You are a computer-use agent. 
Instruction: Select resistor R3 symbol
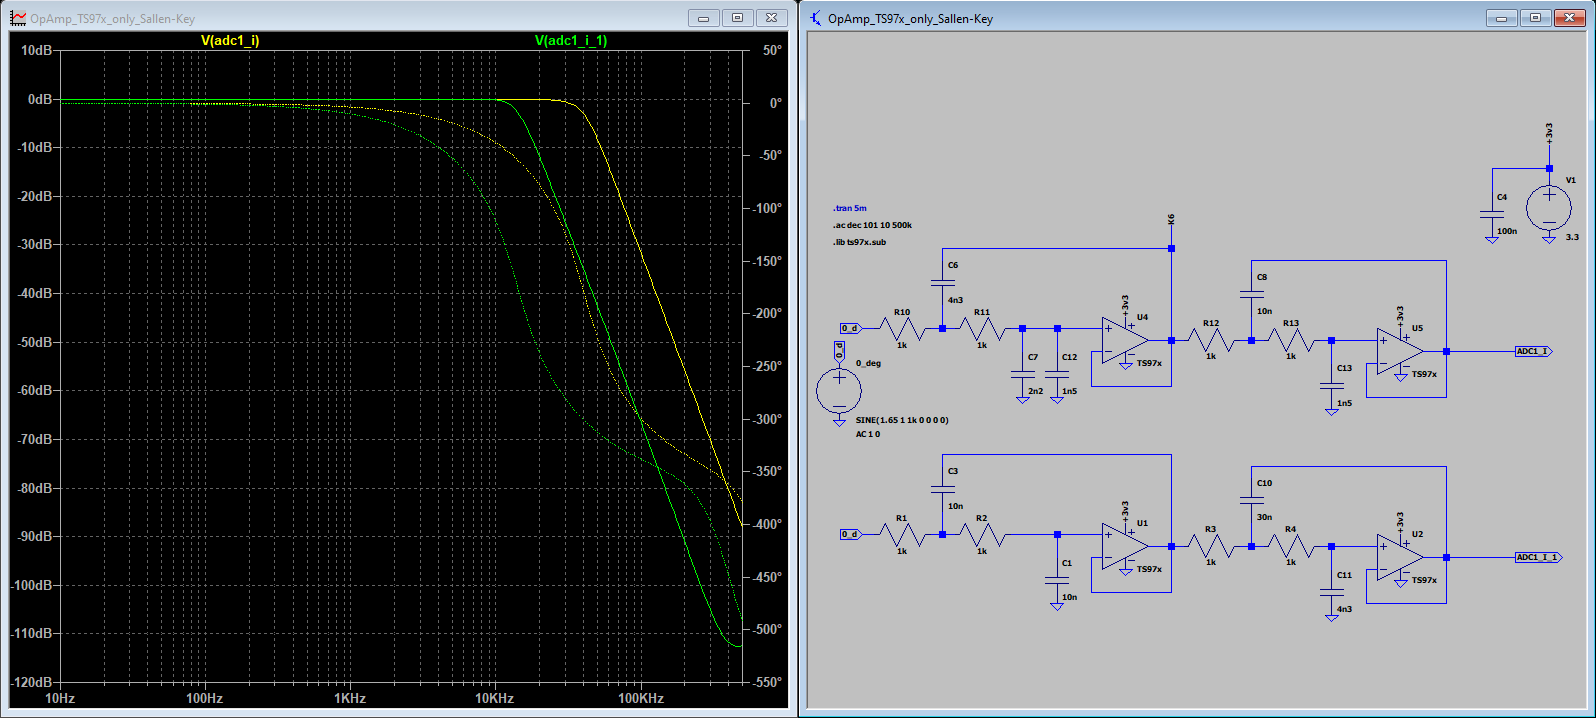(x=1210, y=546)
